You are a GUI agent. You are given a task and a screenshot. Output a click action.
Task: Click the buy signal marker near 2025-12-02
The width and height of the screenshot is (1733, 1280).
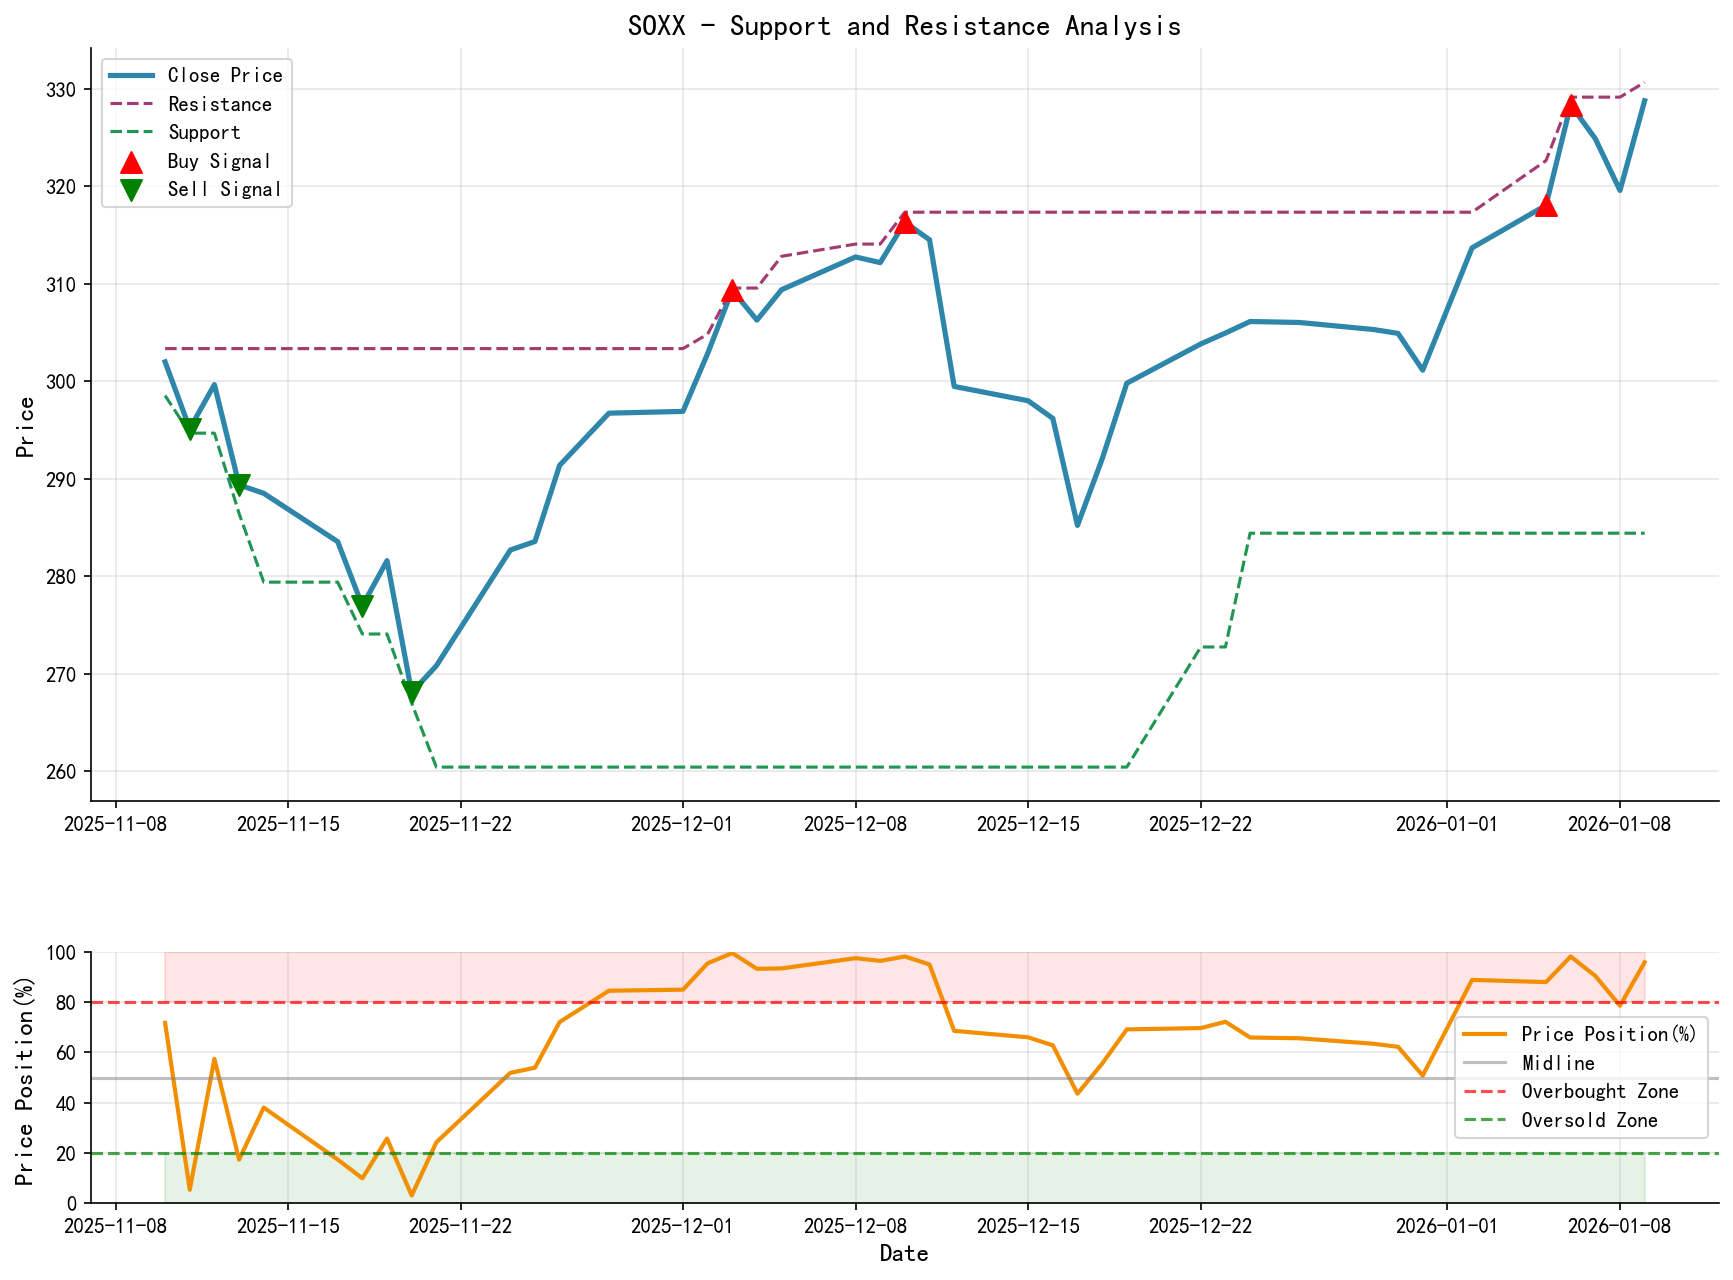tap(733, 293)
